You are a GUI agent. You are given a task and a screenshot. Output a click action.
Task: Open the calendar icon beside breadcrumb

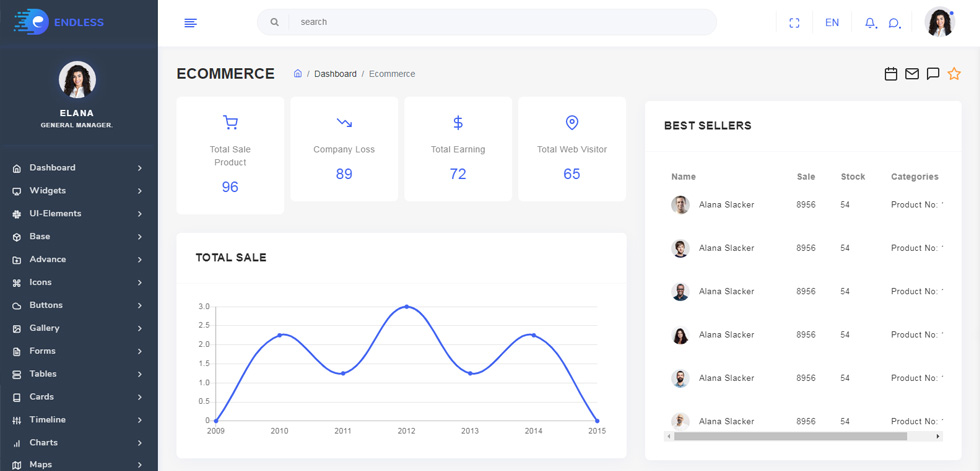[891, 74]
